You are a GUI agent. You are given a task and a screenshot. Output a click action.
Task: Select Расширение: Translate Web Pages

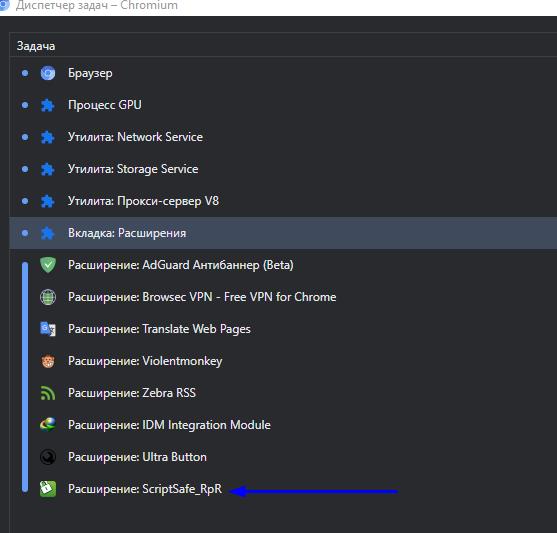(x=283, y=329)
